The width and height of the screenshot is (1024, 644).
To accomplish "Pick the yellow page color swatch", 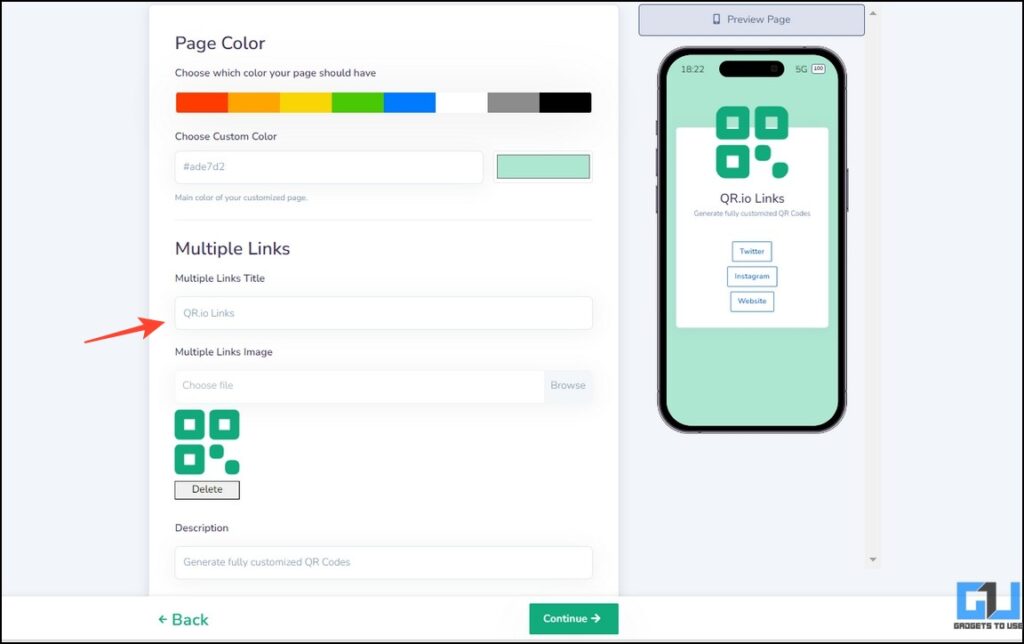I will [306, 103].
